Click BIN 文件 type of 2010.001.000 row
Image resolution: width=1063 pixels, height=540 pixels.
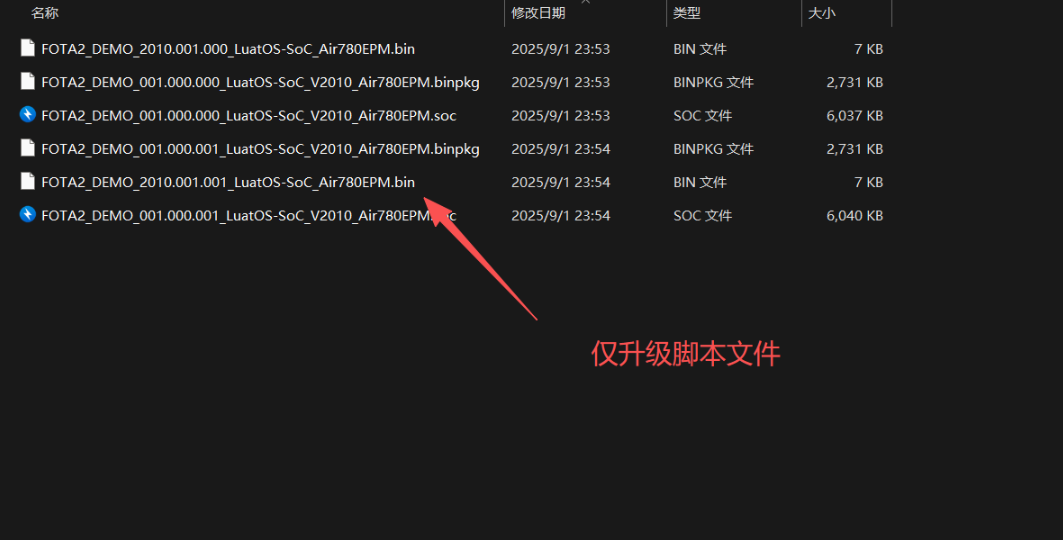700,49
